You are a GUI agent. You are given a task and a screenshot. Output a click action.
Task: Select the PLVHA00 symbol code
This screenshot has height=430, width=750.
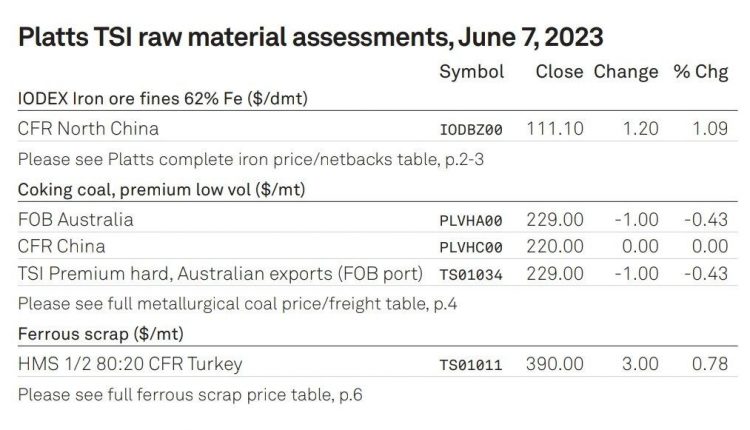pyautogui.click(x=471, y=221)
